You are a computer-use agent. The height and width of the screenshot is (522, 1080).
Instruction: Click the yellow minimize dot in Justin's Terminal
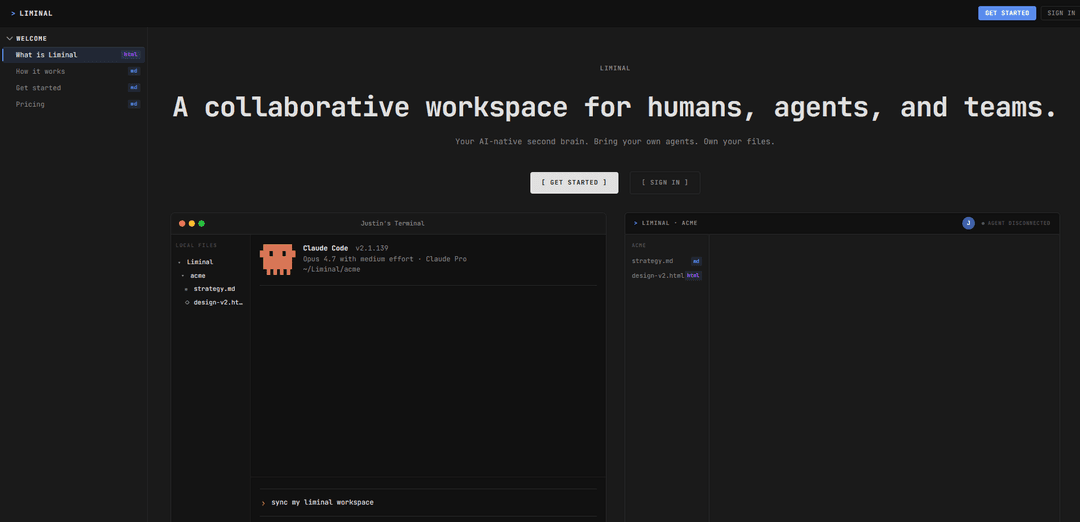point(191,223)
